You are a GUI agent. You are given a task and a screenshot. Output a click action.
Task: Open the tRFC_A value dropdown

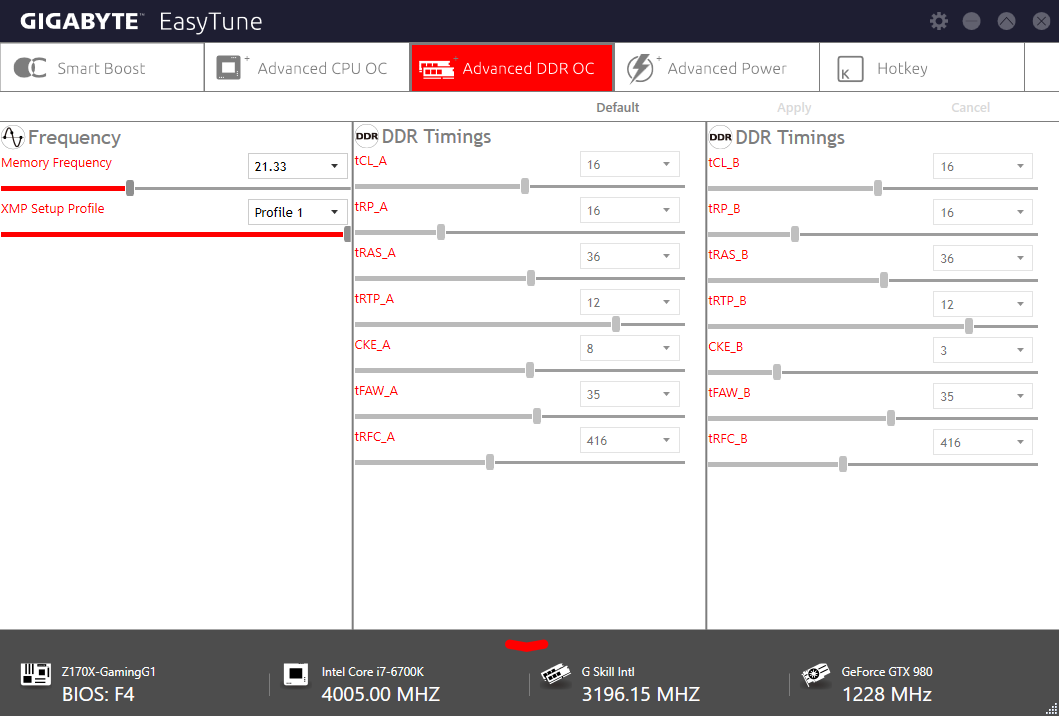point(629,440)
